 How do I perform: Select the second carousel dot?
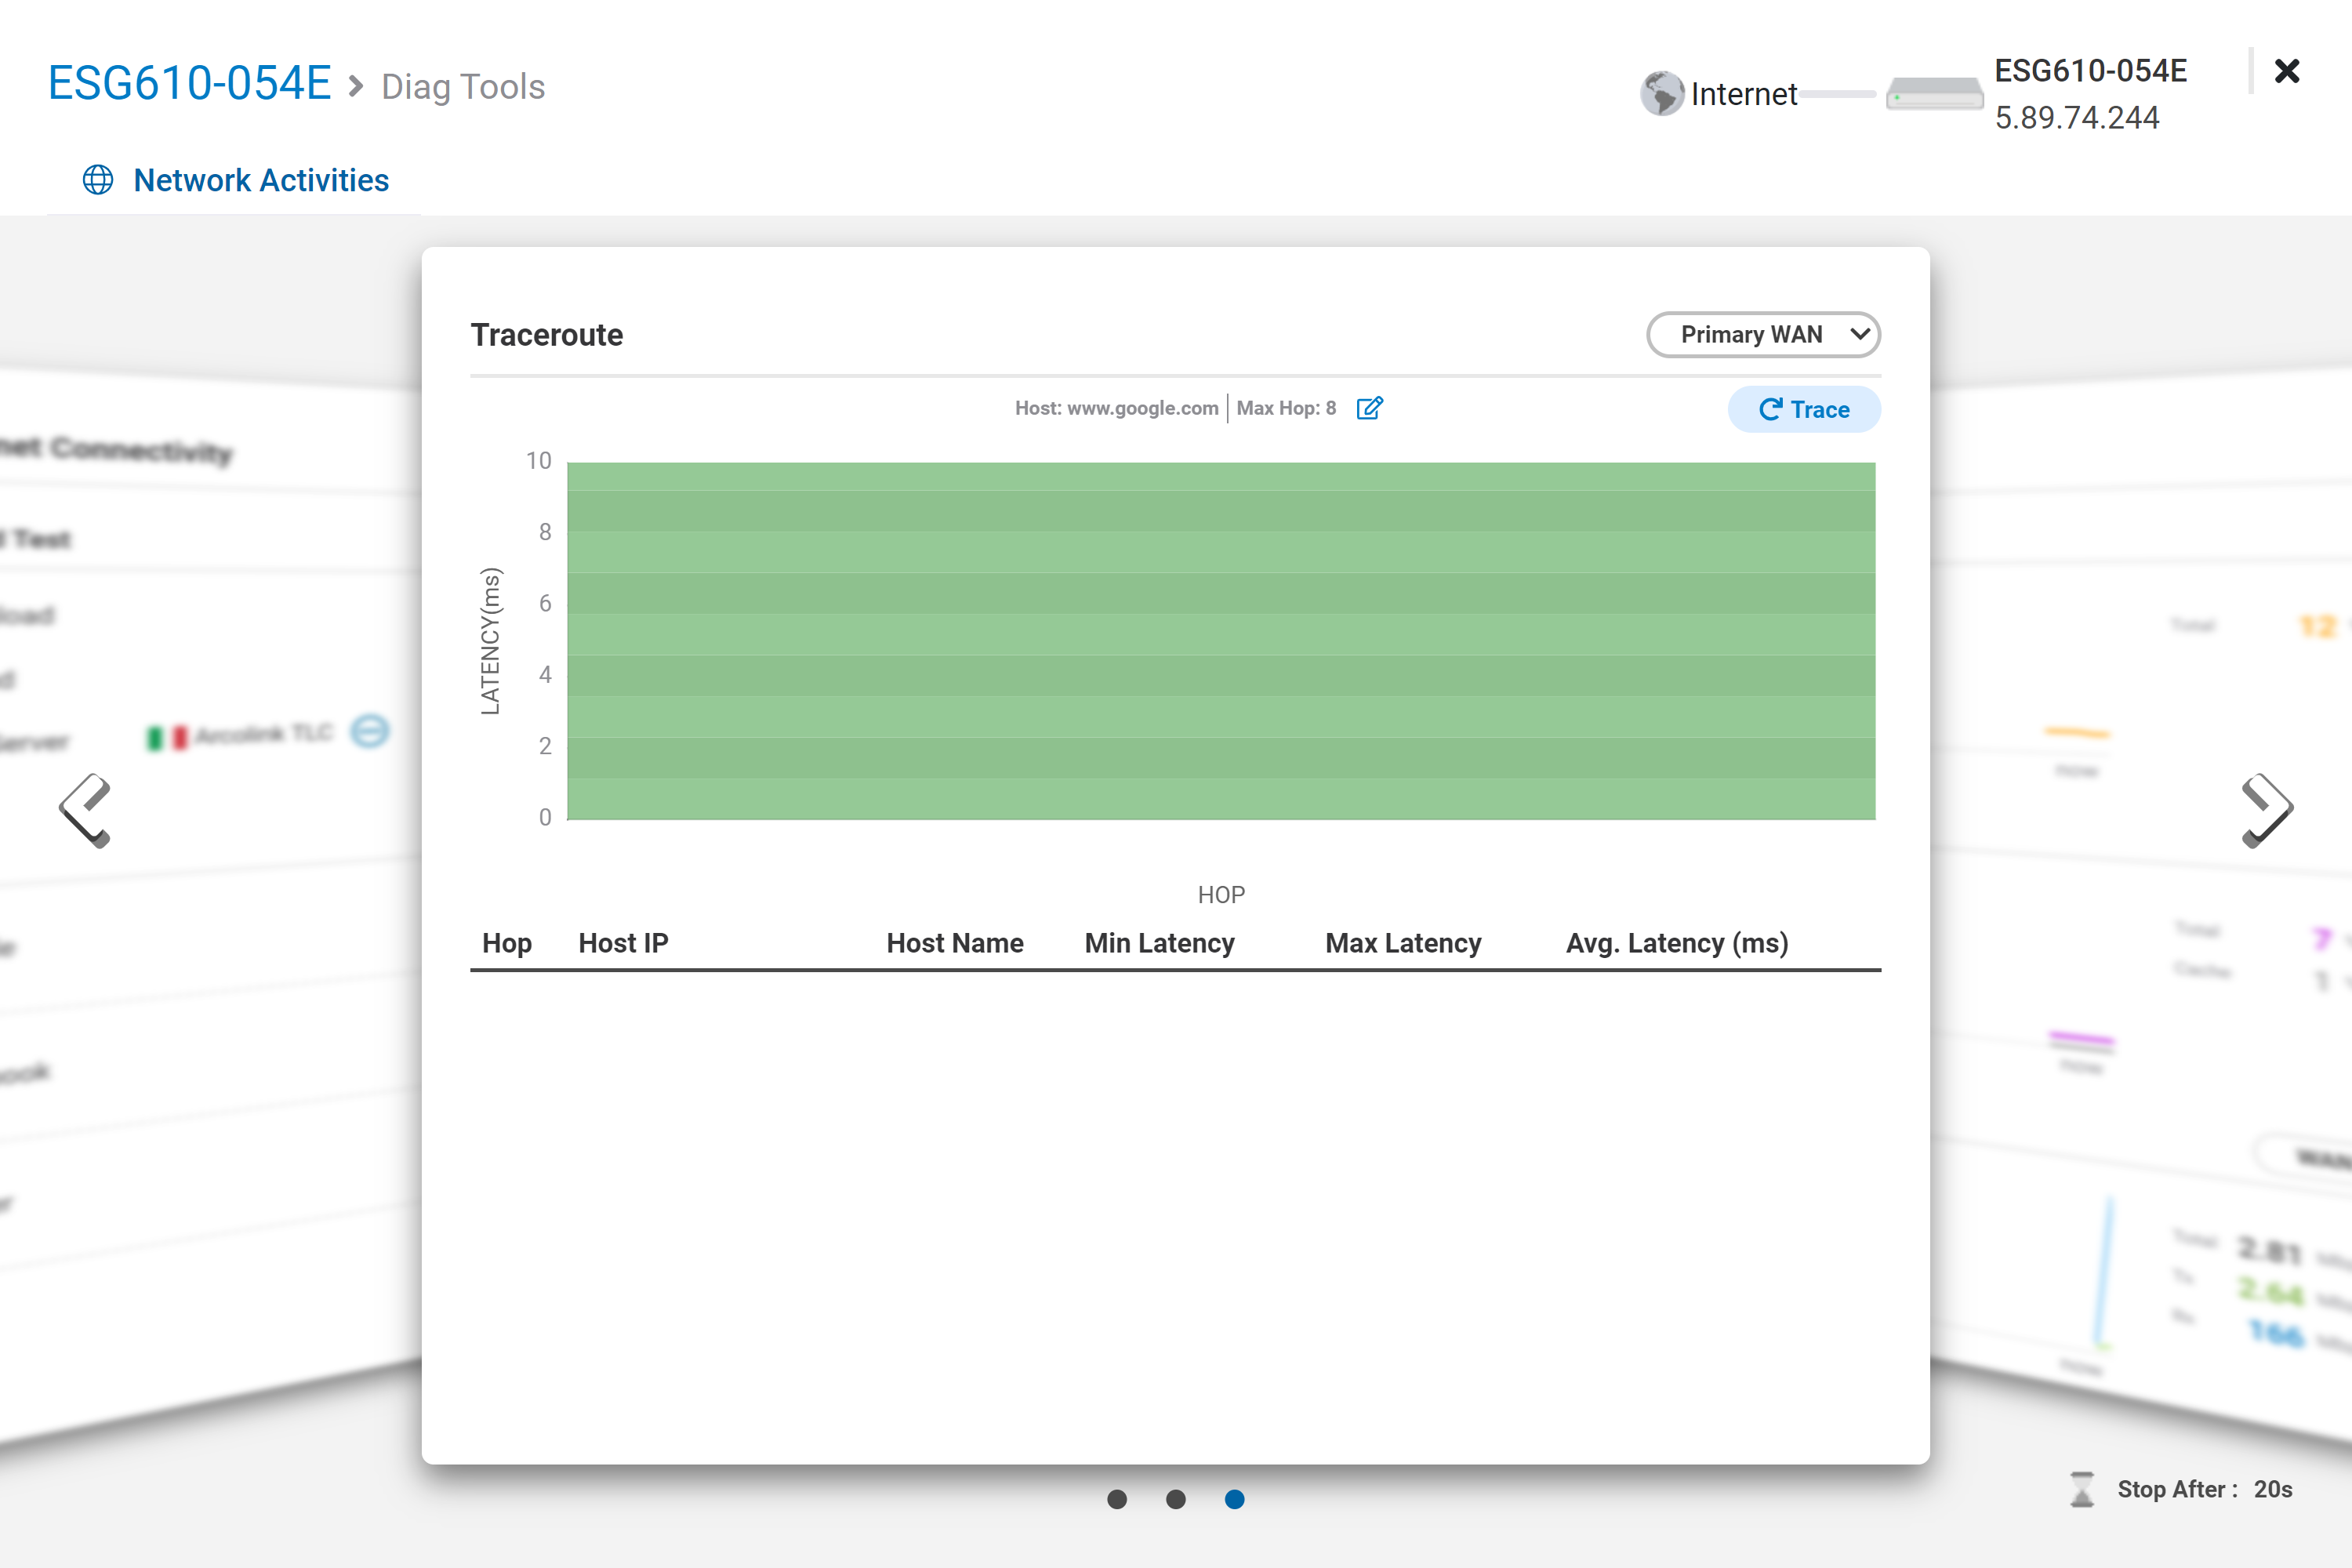point(1176,1499)
